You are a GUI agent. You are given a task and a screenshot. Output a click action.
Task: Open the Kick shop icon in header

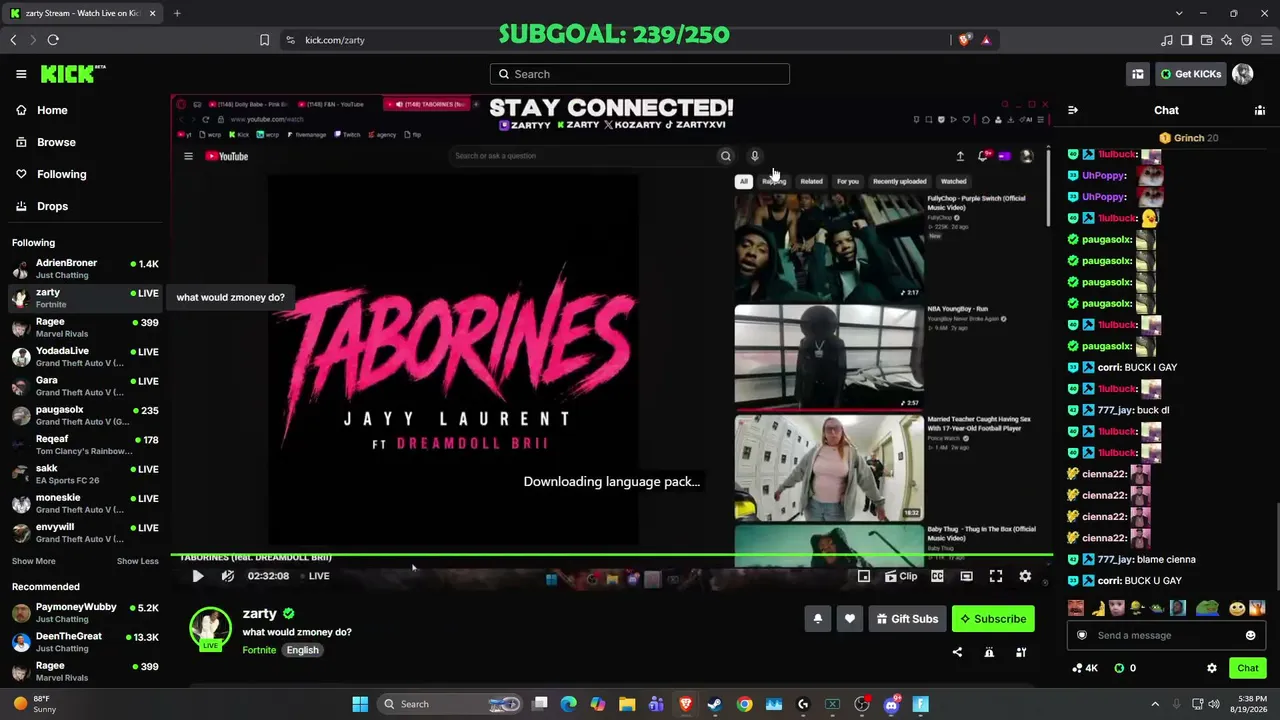click(x=1138, y=74)
